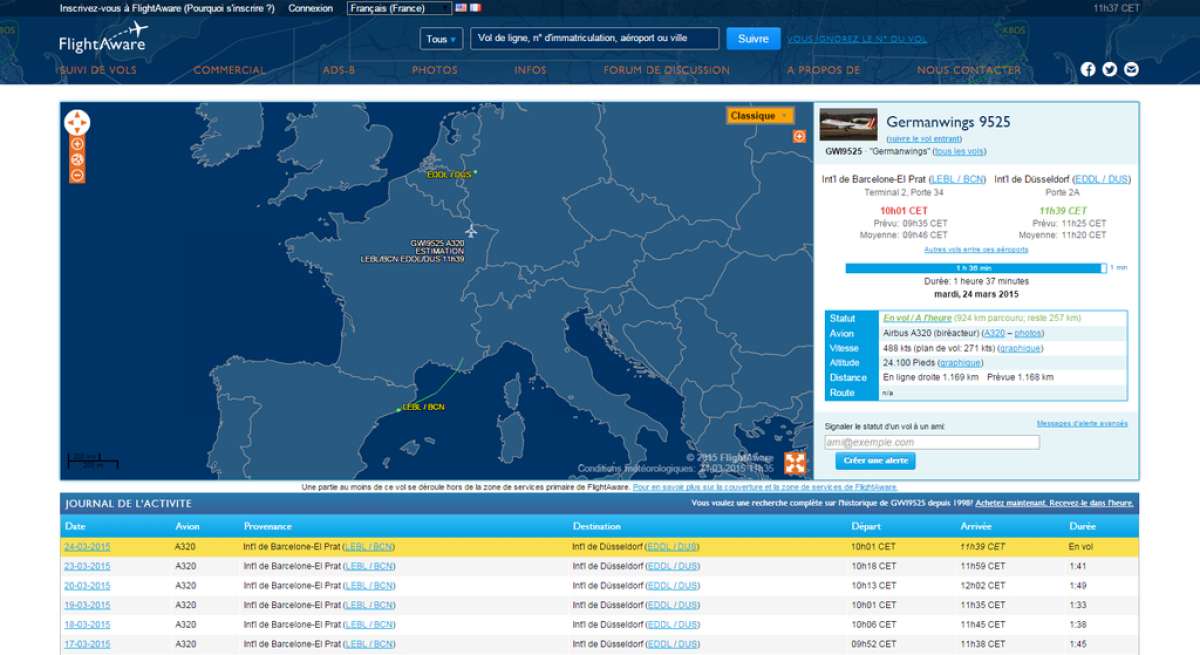This screenshot has height=655, width=1200.
Task: Open the Infos menu
Action: 530,70
